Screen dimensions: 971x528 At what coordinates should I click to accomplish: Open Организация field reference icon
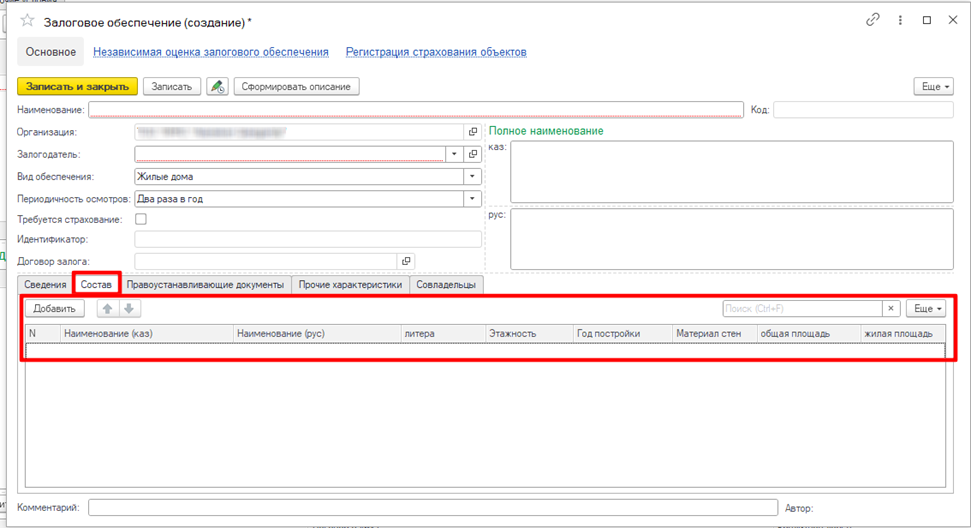tap(473, 132)
